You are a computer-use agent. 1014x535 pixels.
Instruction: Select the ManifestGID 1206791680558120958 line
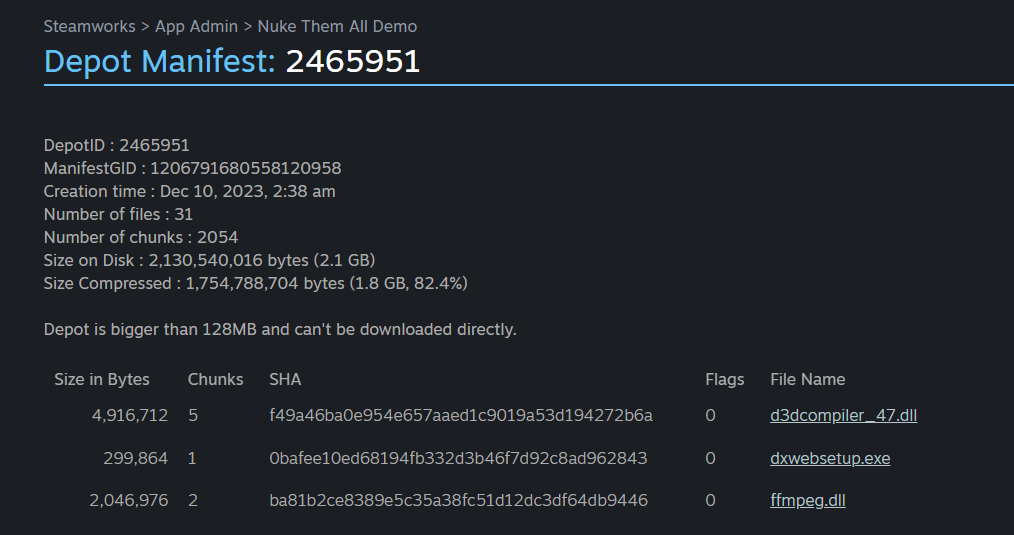coord(192,168)
